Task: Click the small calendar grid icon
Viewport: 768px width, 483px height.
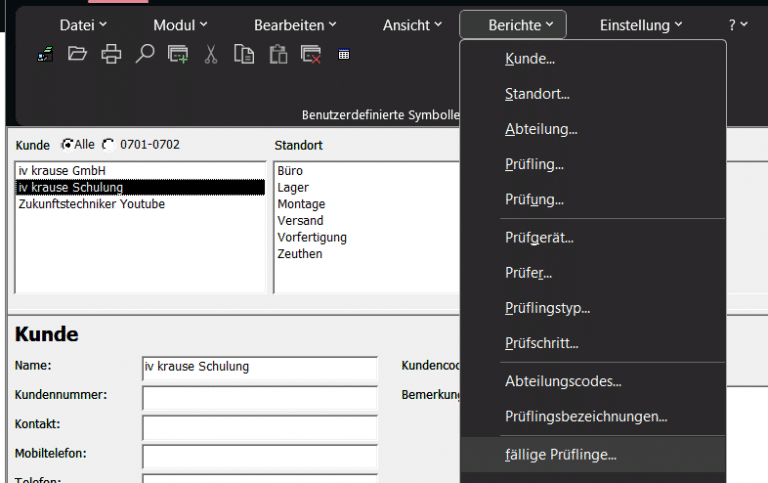Action: (344, 54)
